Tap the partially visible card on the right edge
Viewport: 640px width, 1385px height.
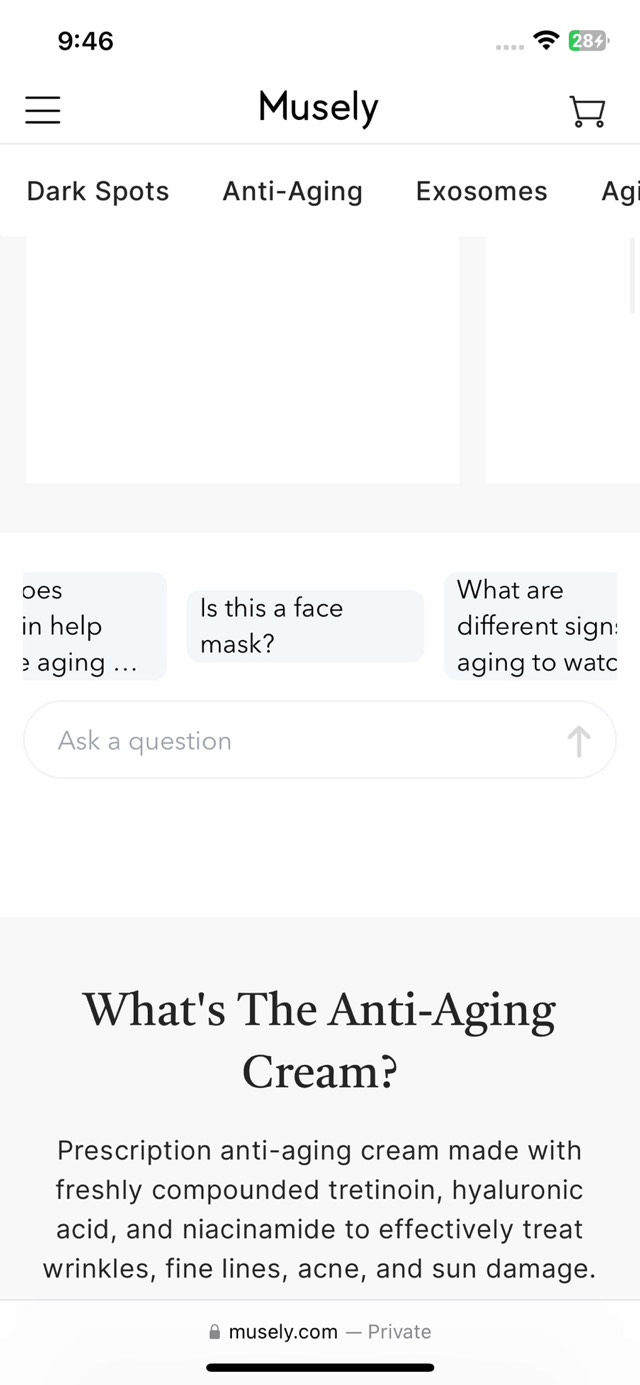(562, 360)
